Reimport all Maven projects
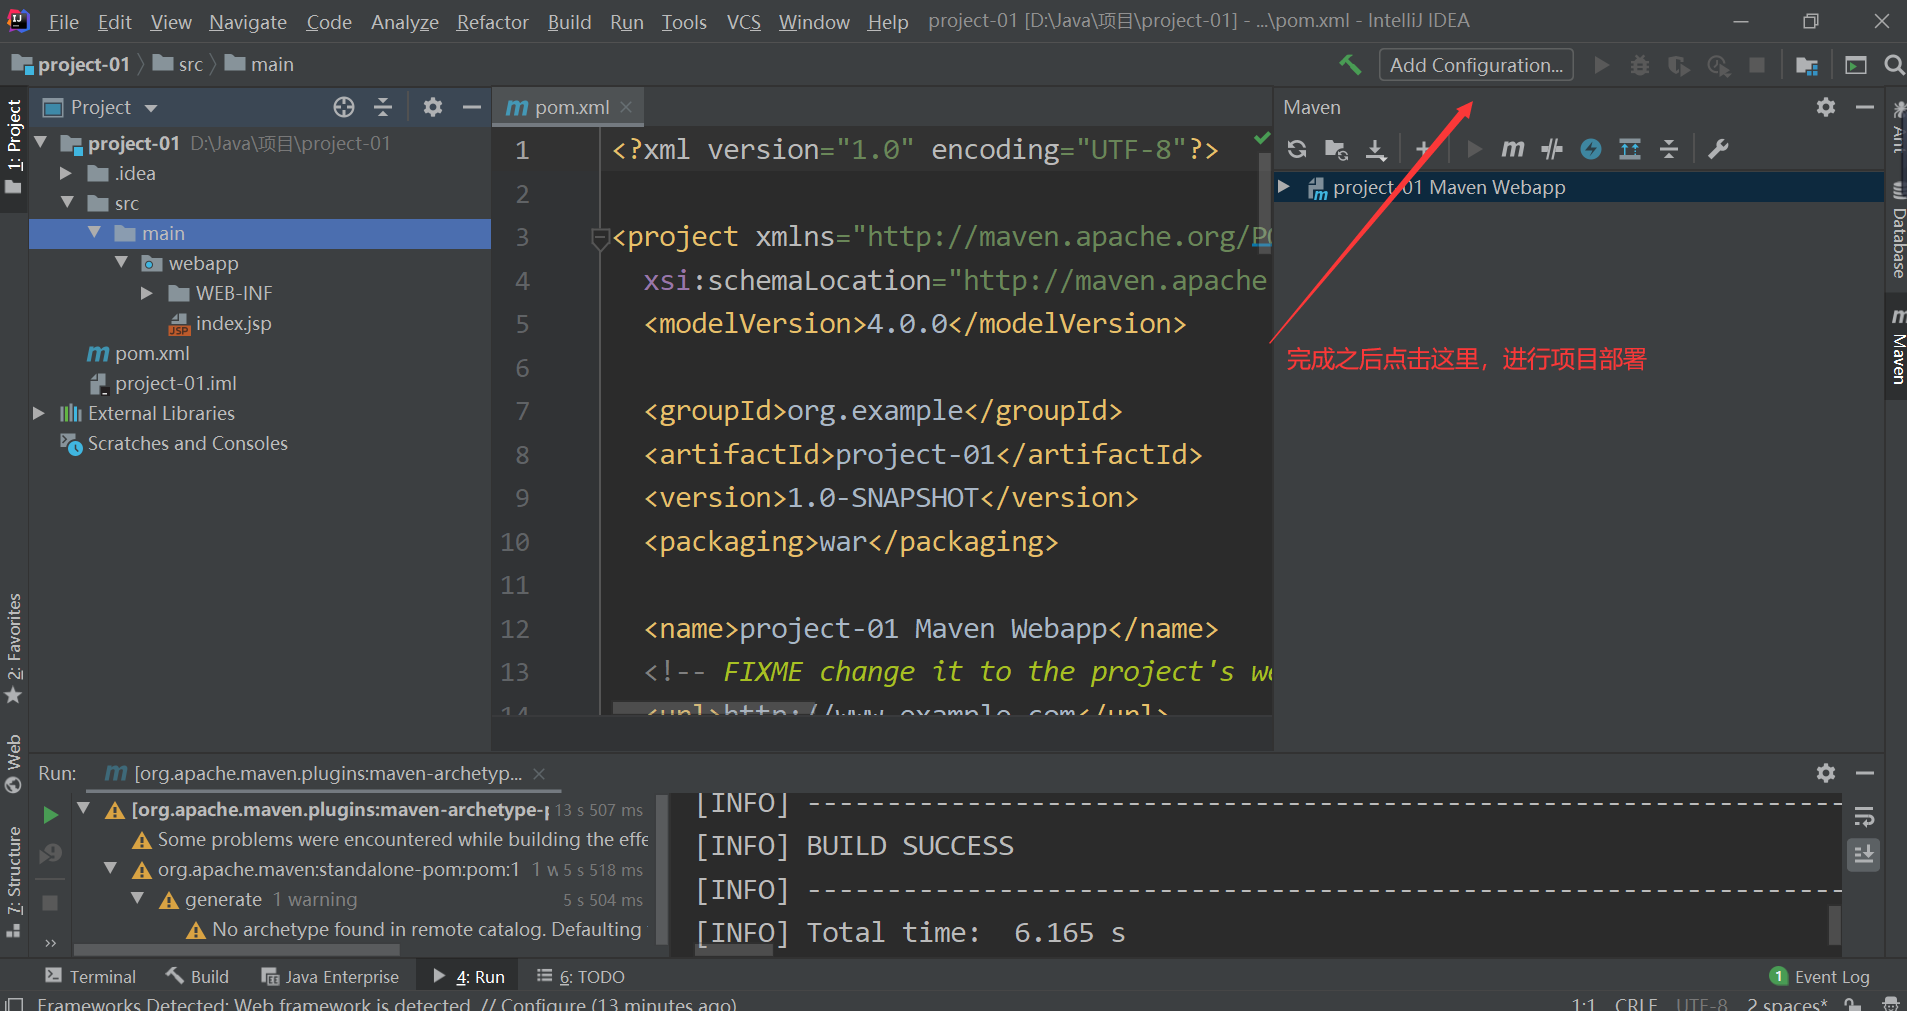The width and height of the screenshot is (1907, 1011). click(1297, 149)
